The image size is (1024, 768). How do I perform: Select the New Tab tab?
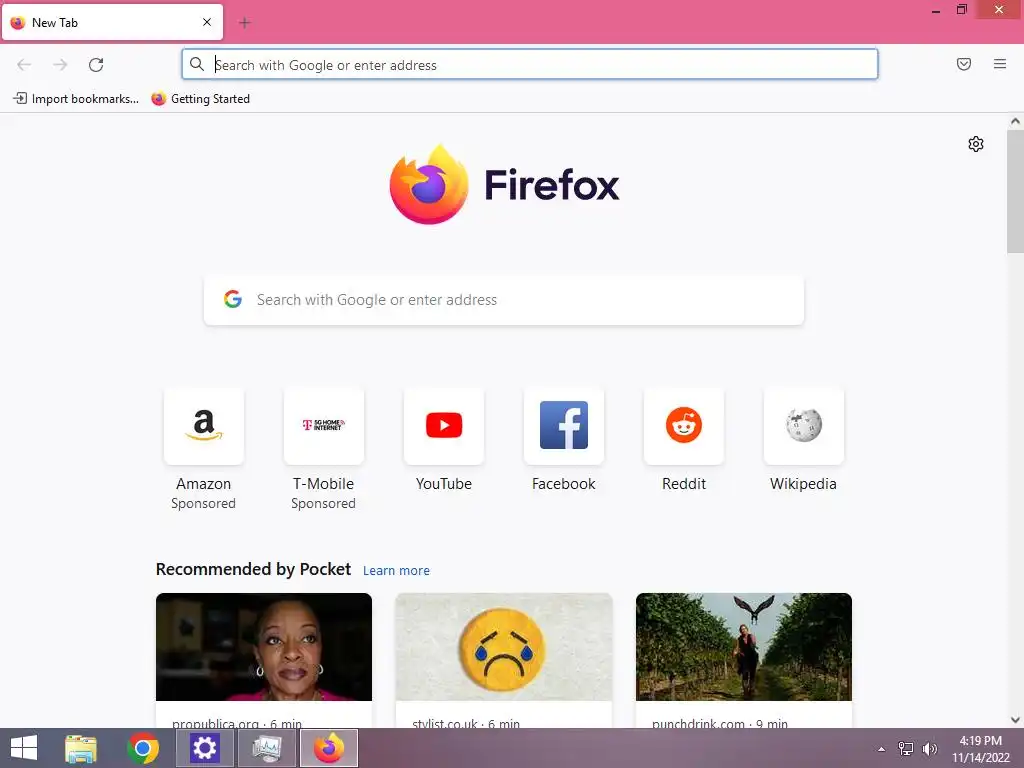click(112, 22)
